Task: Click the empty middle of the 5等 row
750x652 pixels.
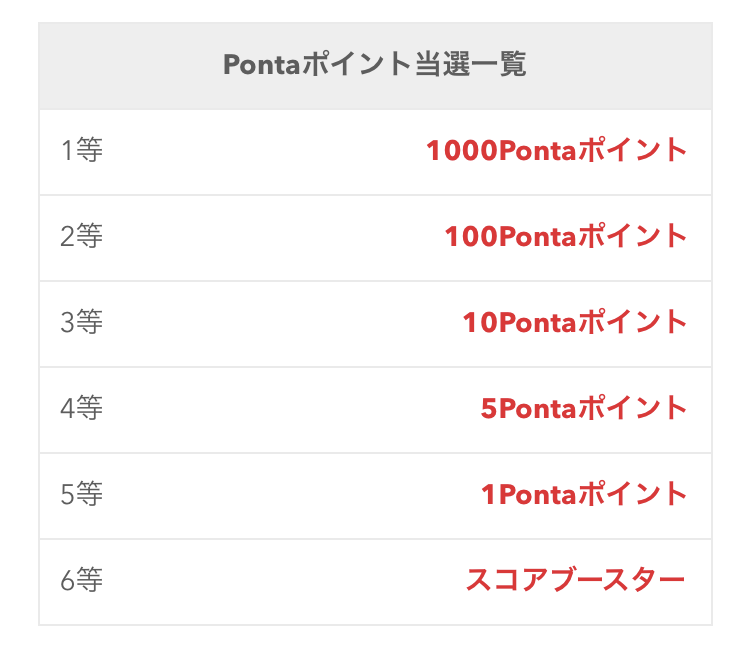Action: (x=292, y=496)
